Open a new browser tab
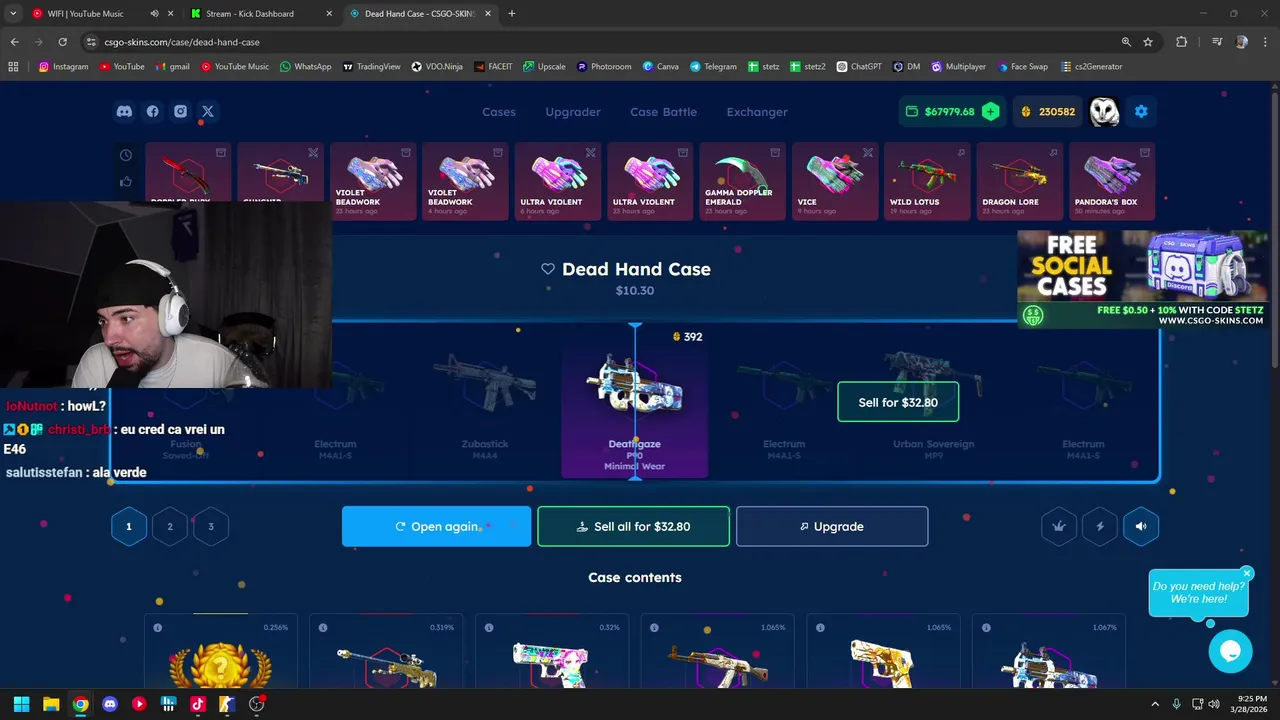This screenshot has width=1280, height=720. coord(512,14)
